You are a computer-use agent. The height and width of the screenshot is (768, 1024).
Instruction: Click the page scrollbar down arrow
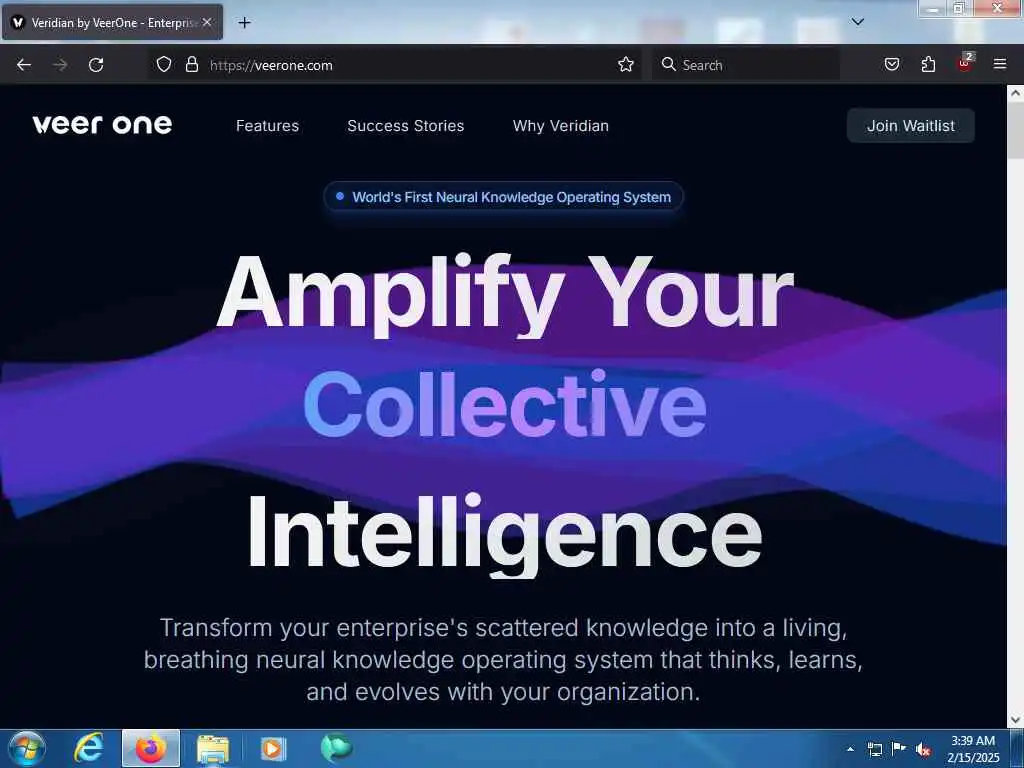click(x=1016, y=720)
